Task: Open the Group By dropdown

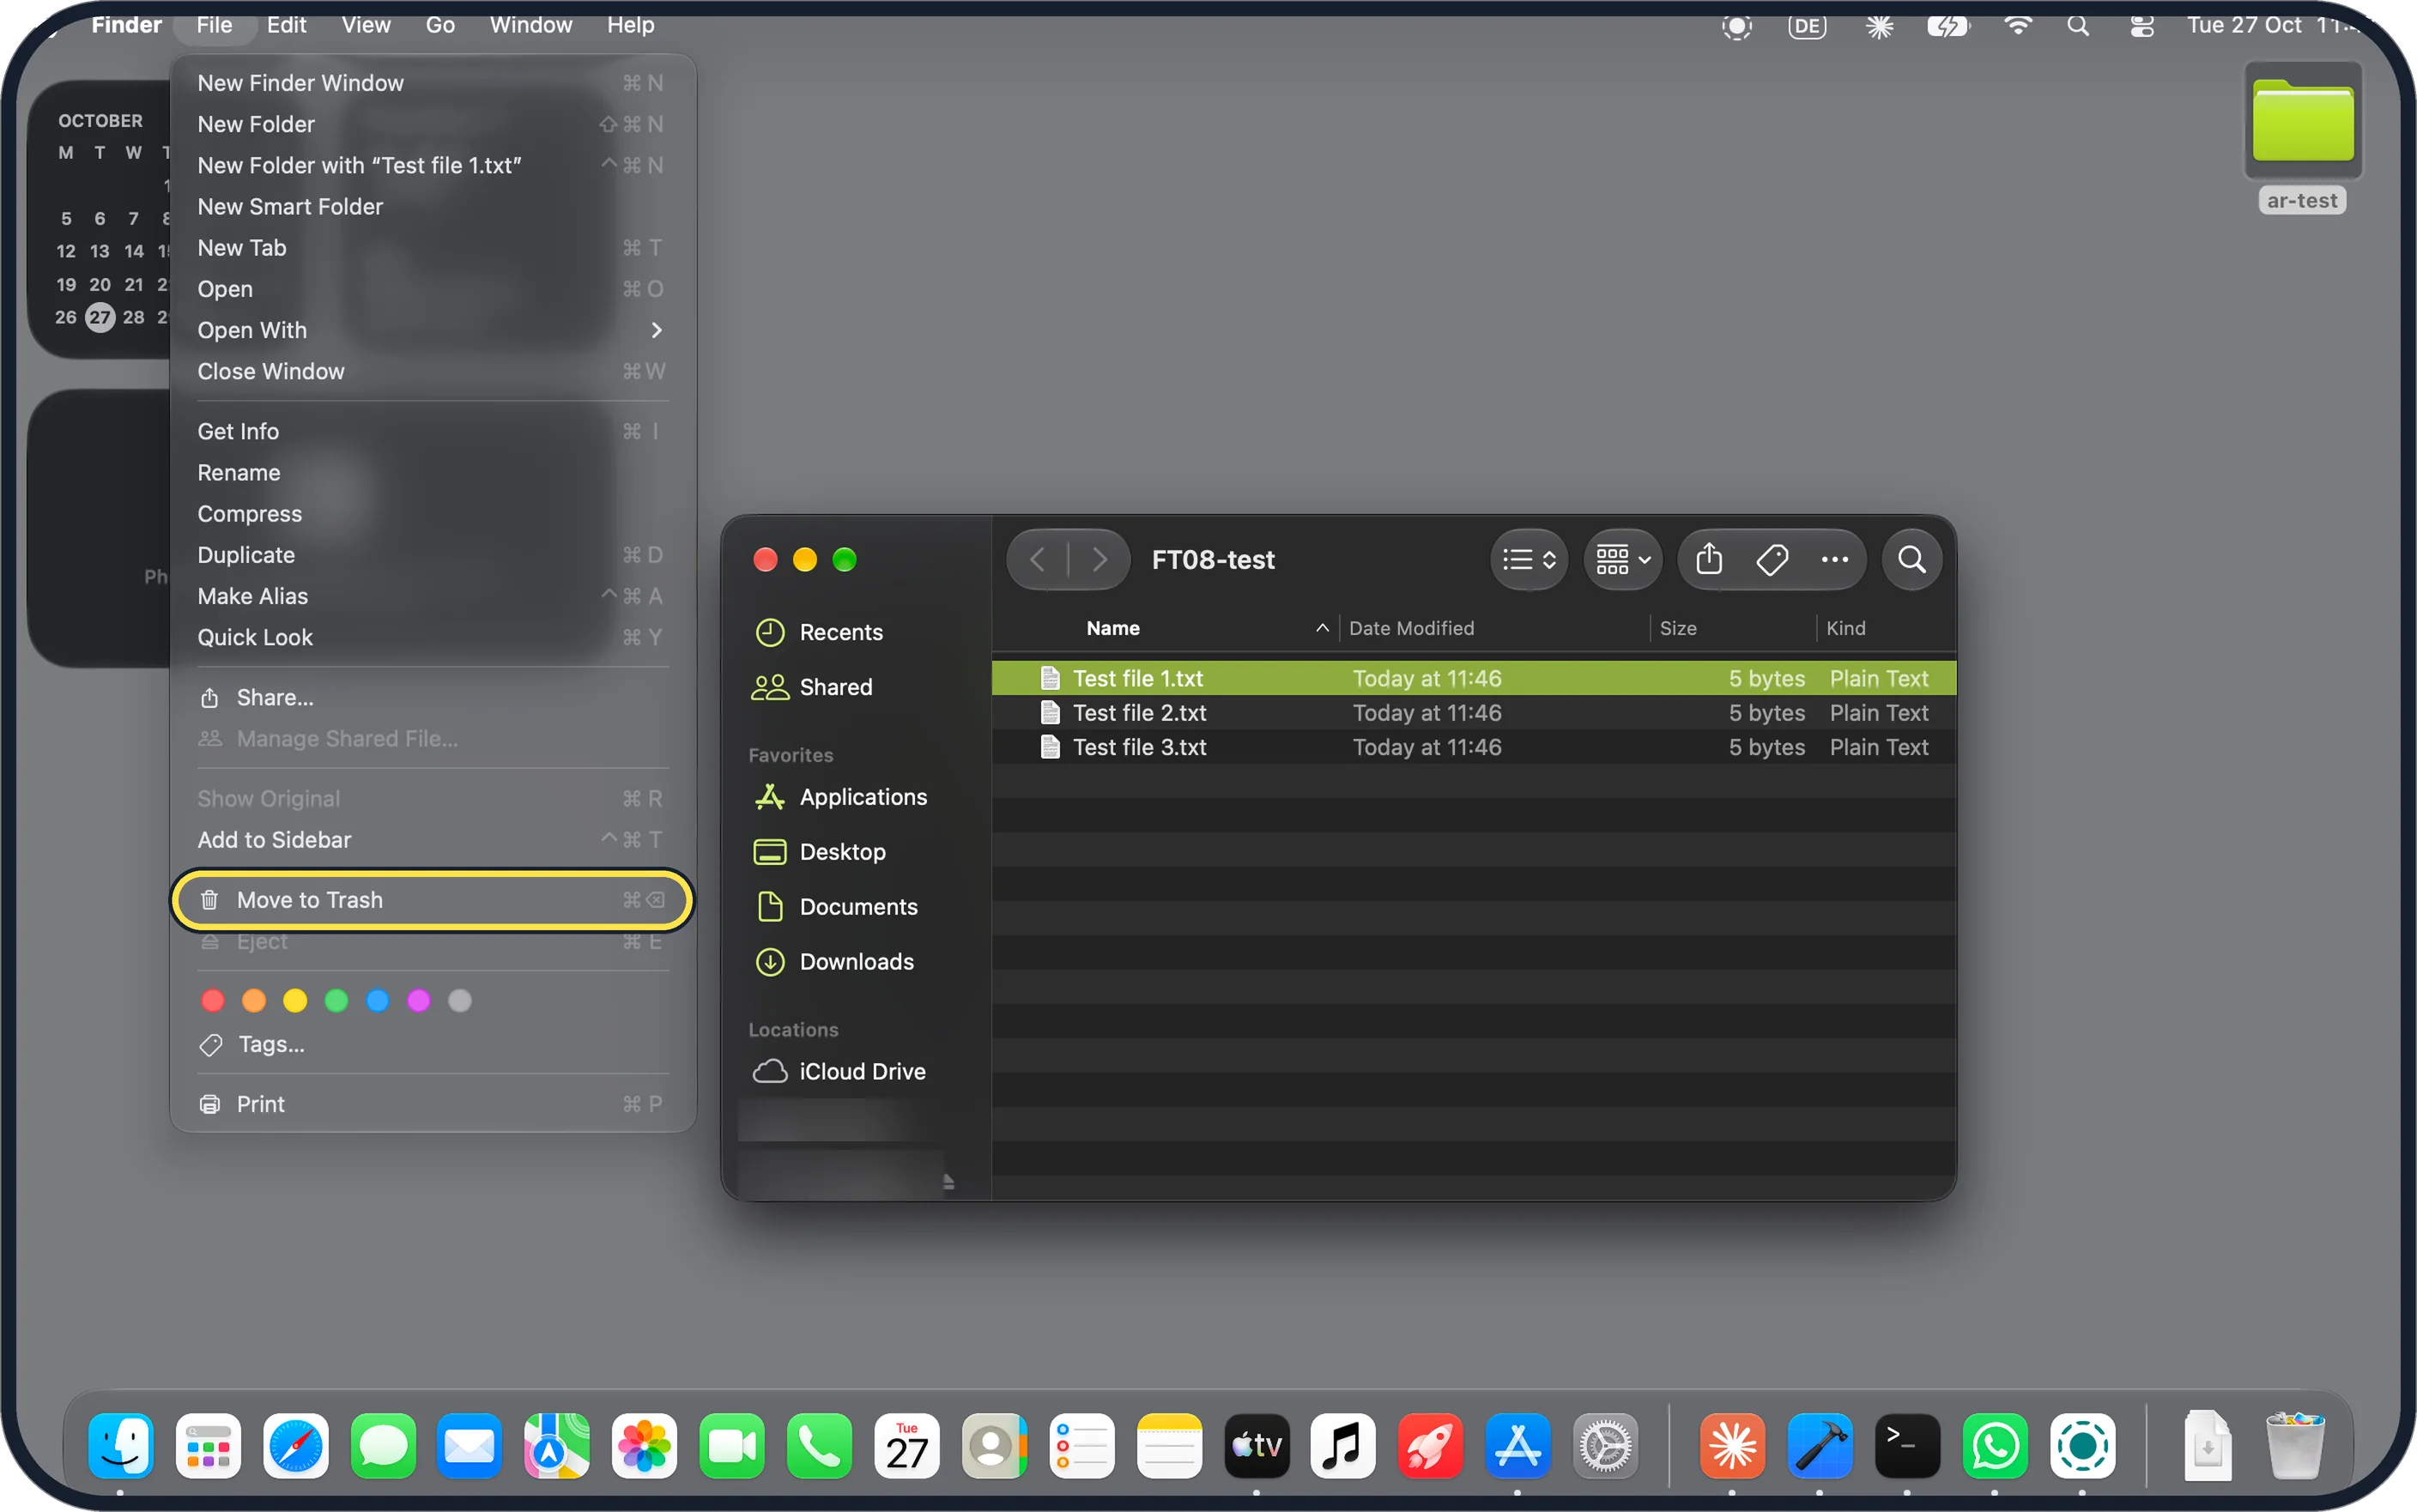Action: (1623, 559)
